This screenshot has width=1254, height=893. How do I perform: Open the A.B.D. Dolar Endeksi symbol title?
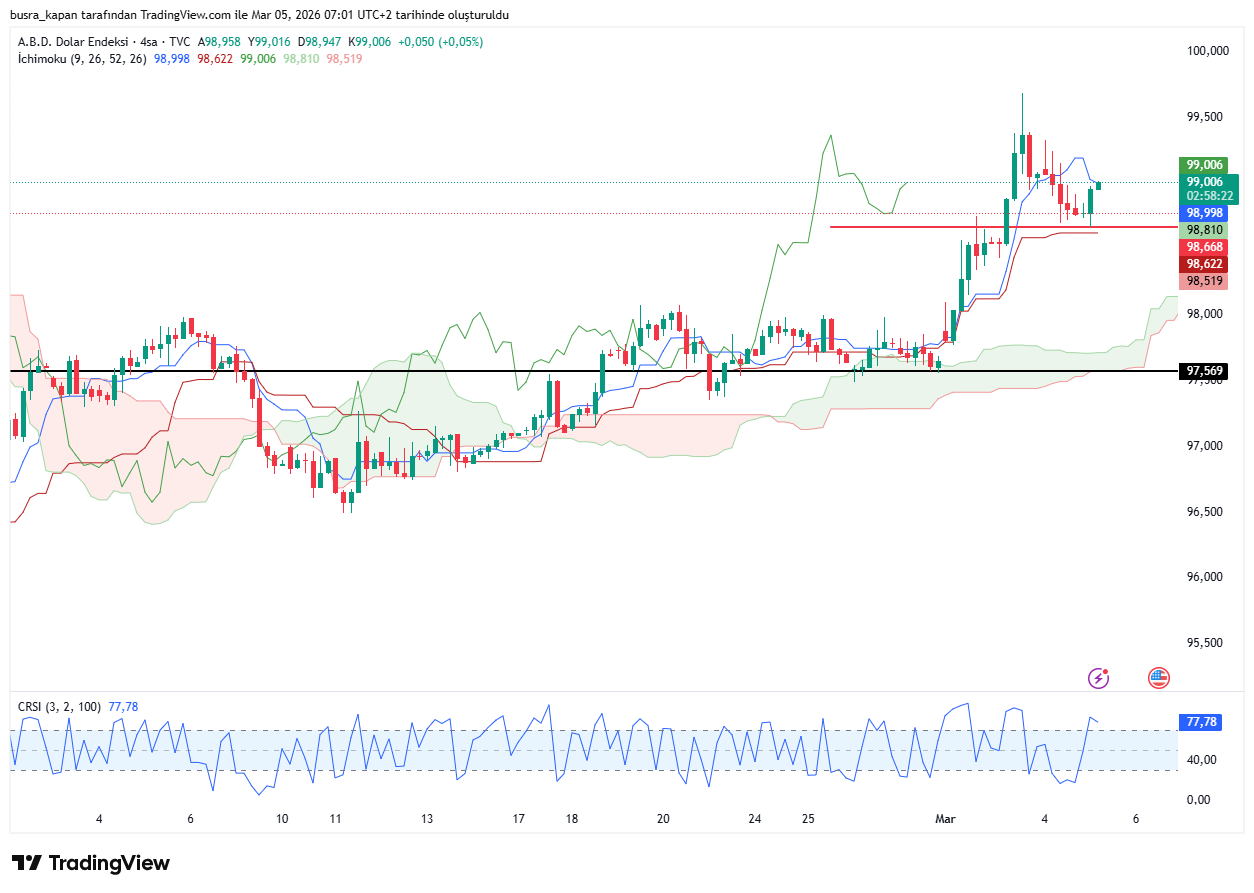click(75, 42)
